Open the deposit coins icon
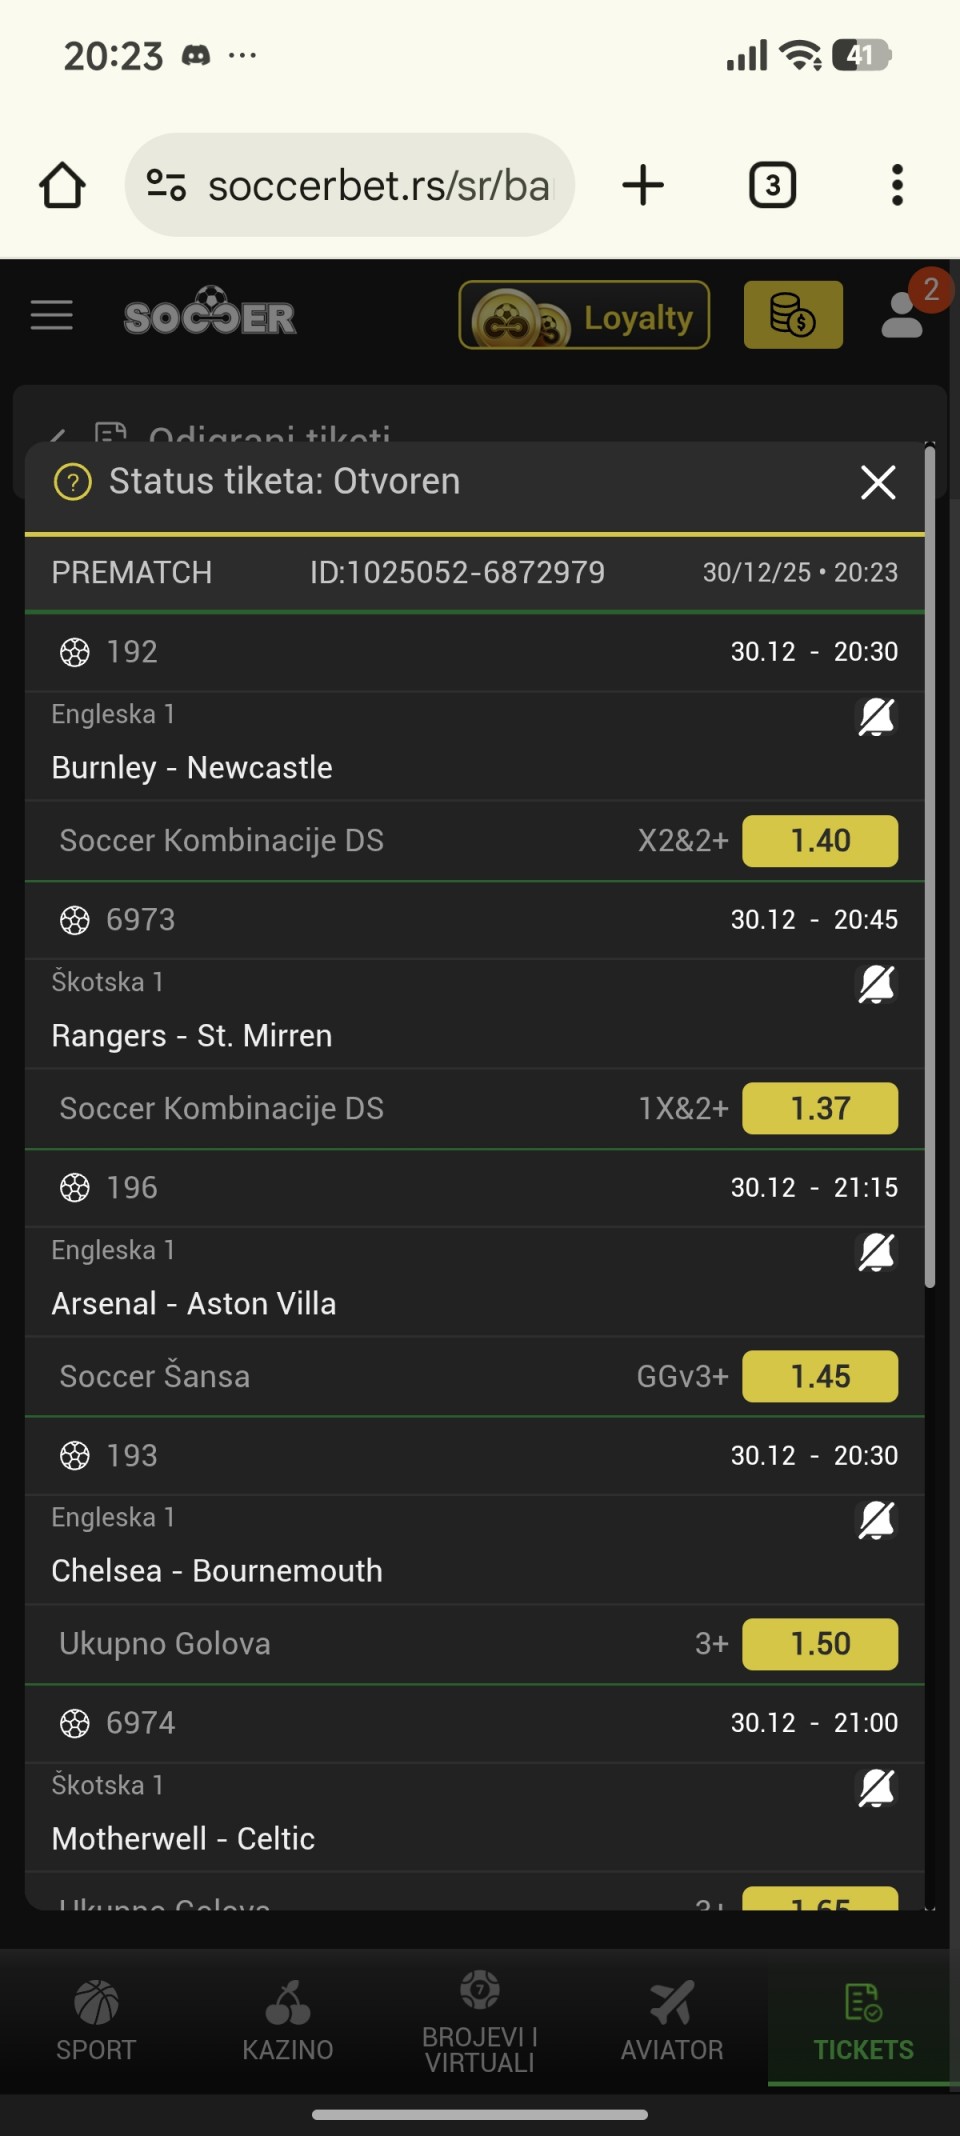The image size is (960, 2136). click(793, 315)
